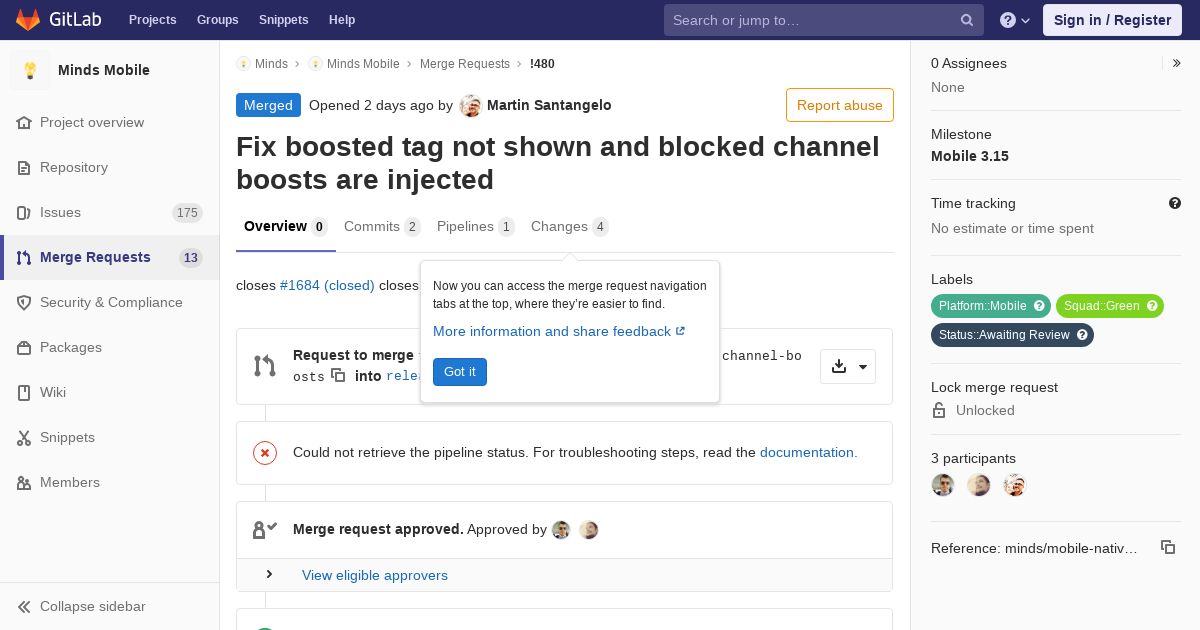Click the Packages bag icon
The image size is (1200, 630).
(24, 347)
